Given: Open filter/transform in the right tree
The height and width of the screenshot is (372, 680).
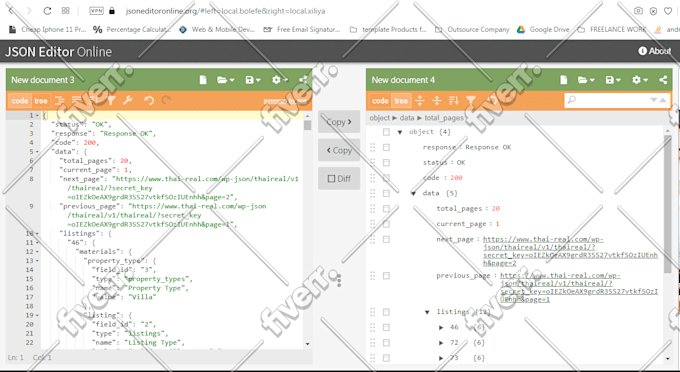Looking at the screenshot, I should [471, 101].
